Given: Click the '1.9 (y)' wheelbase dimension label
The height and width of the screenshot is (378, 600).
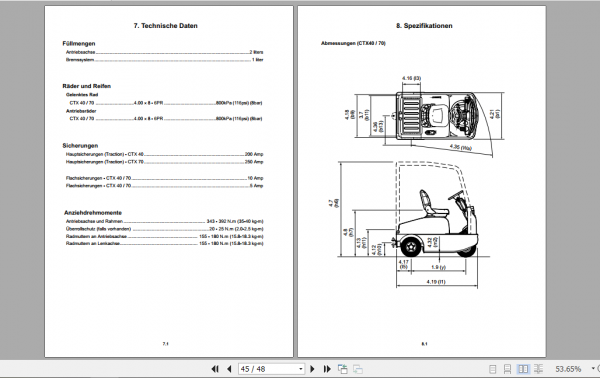Looking at the screenshot, I should 439,267.
